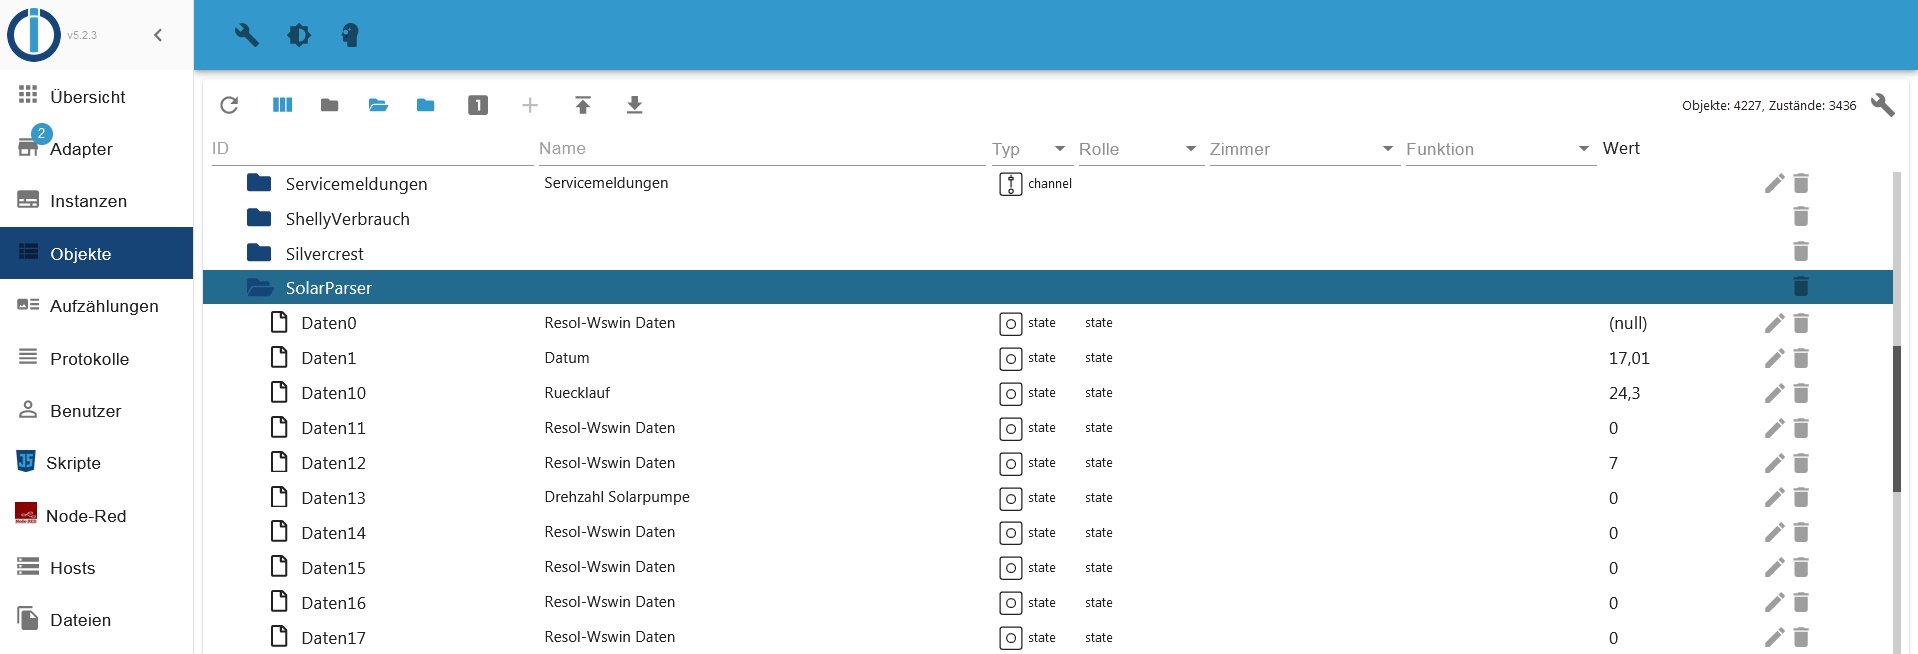Viewport: 1918px width, 654px height.
Task: Toggle expert mode head icon
Action: pyautogui.click(x=349, y=35)
